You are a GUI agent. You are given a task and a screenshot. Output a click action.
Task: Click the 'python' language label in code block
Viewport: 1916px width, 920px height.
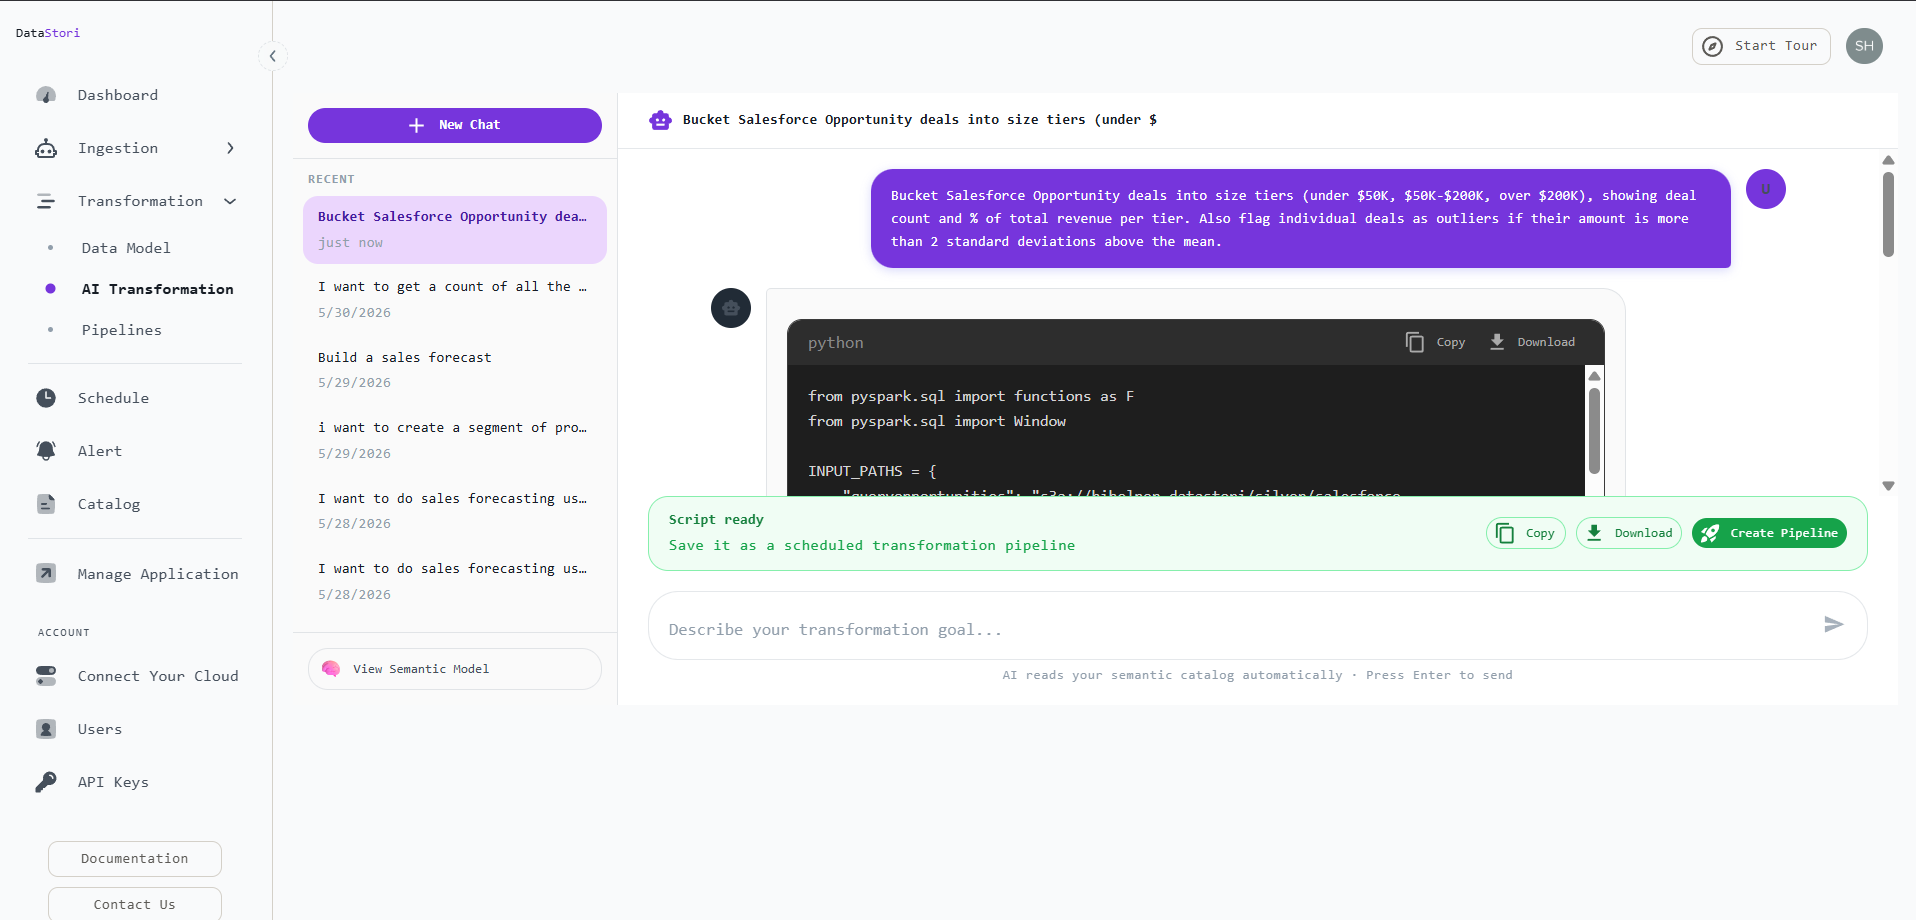[836, 343]
